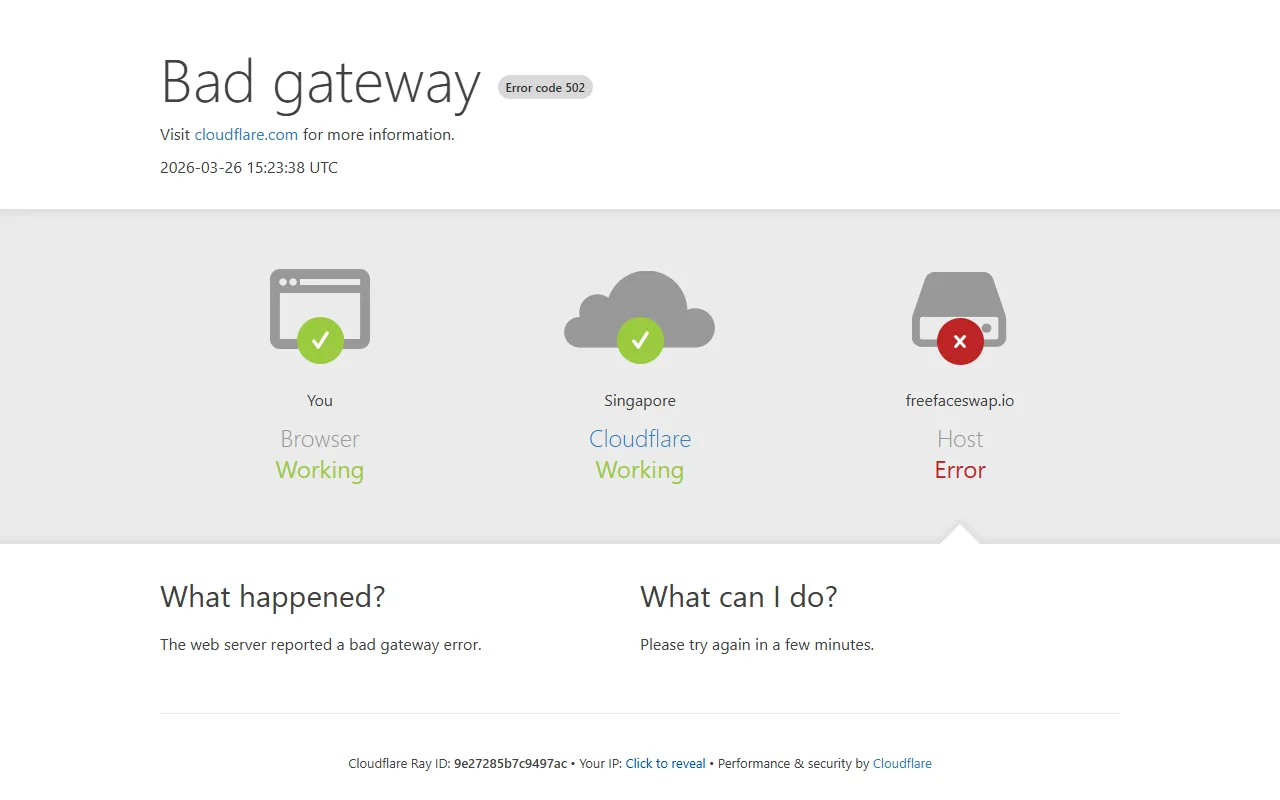This screenshot has width=1280, height=800.
Task: Select the freefaceswap.io host label
Action: click(960, 400)
